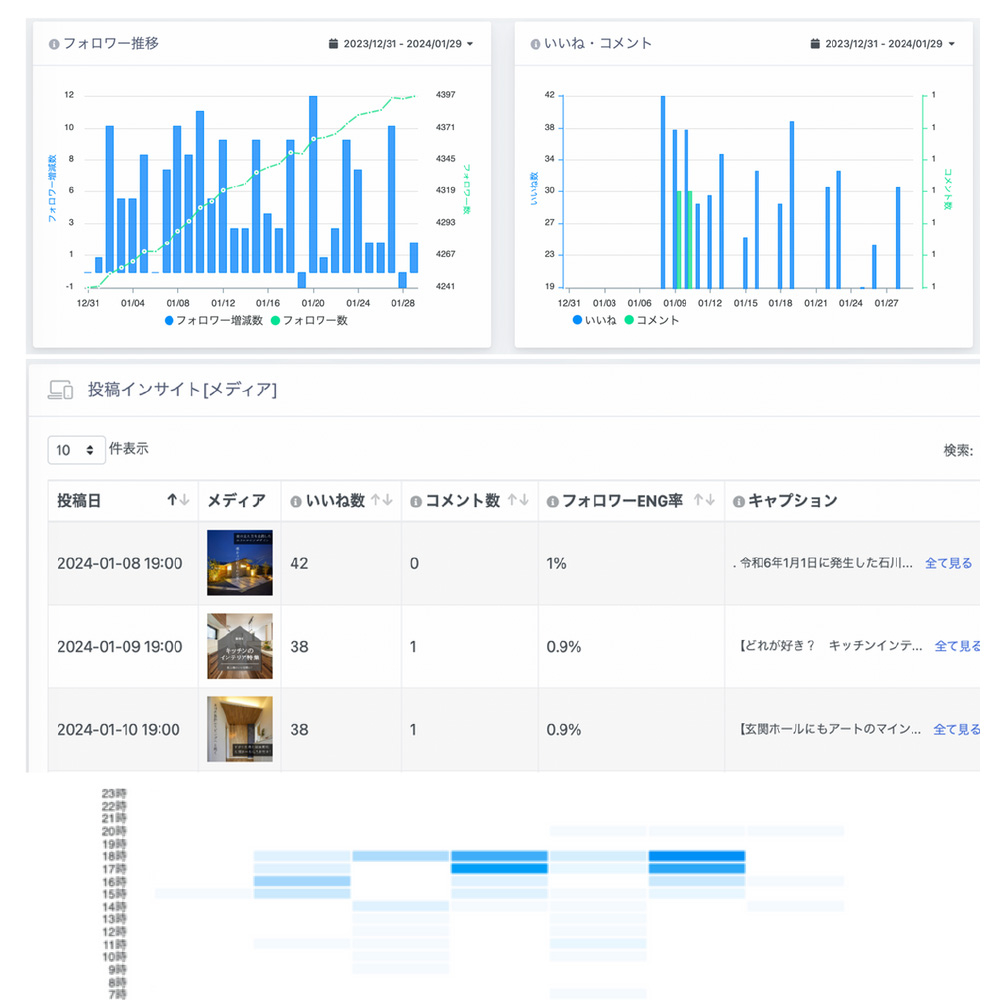Click info icon in キャプション column header
Viewport: 1000px width, 1000px height.
[x=739, y=501]
